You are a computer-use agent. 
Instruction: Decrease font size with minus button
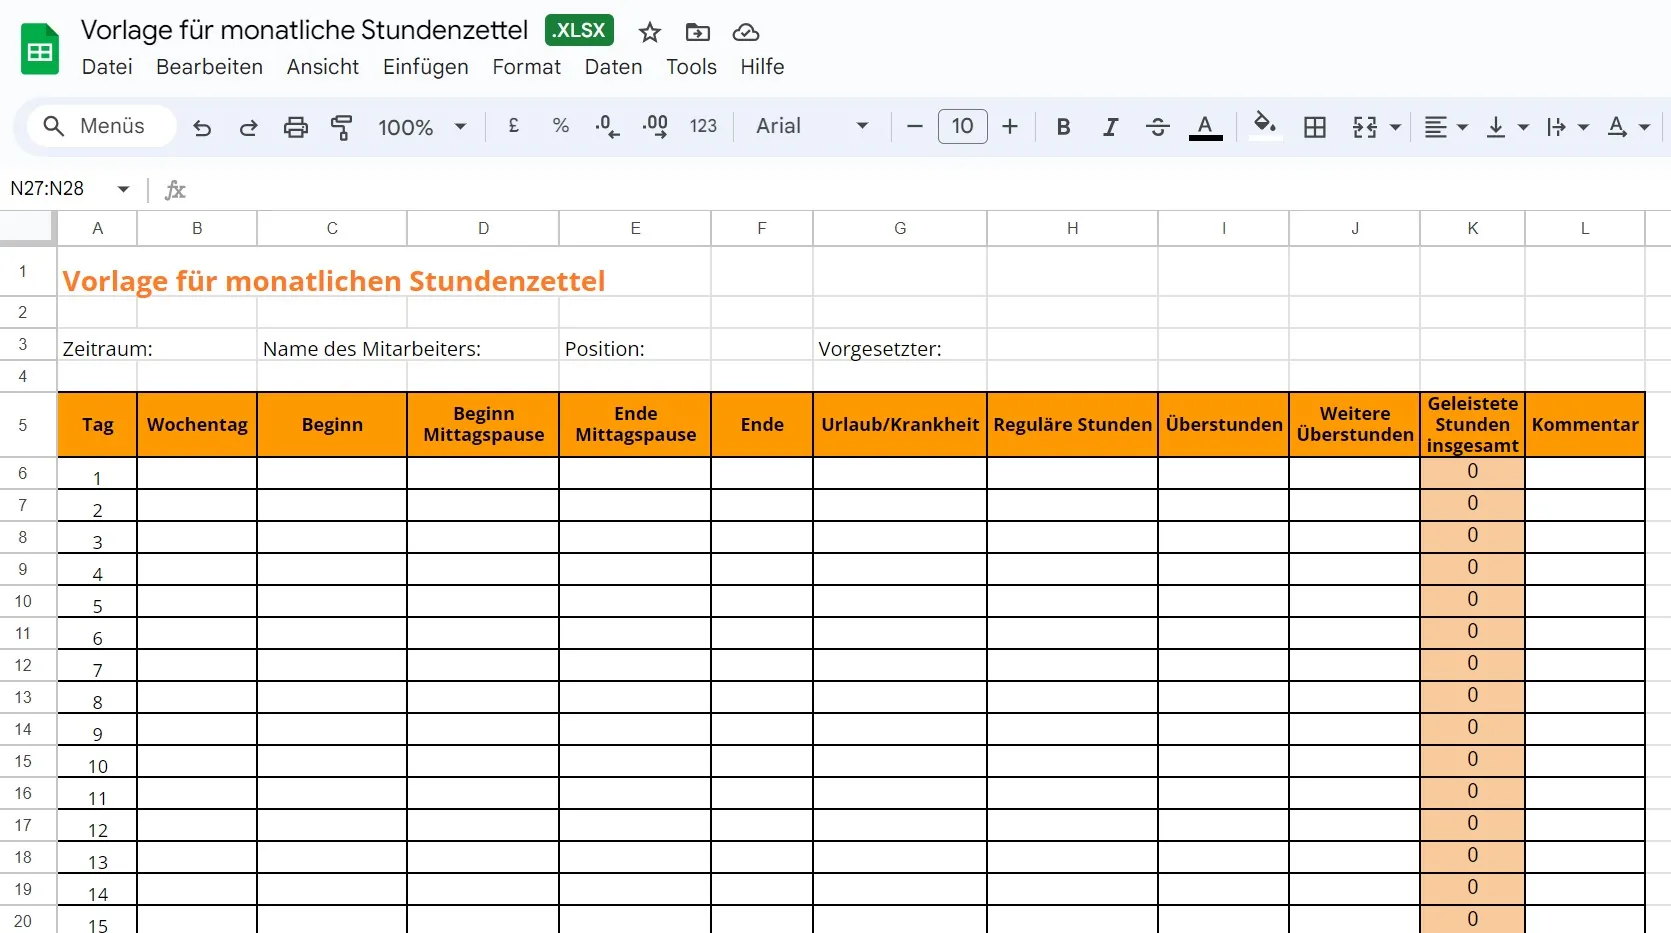click(x=914, y=126)
